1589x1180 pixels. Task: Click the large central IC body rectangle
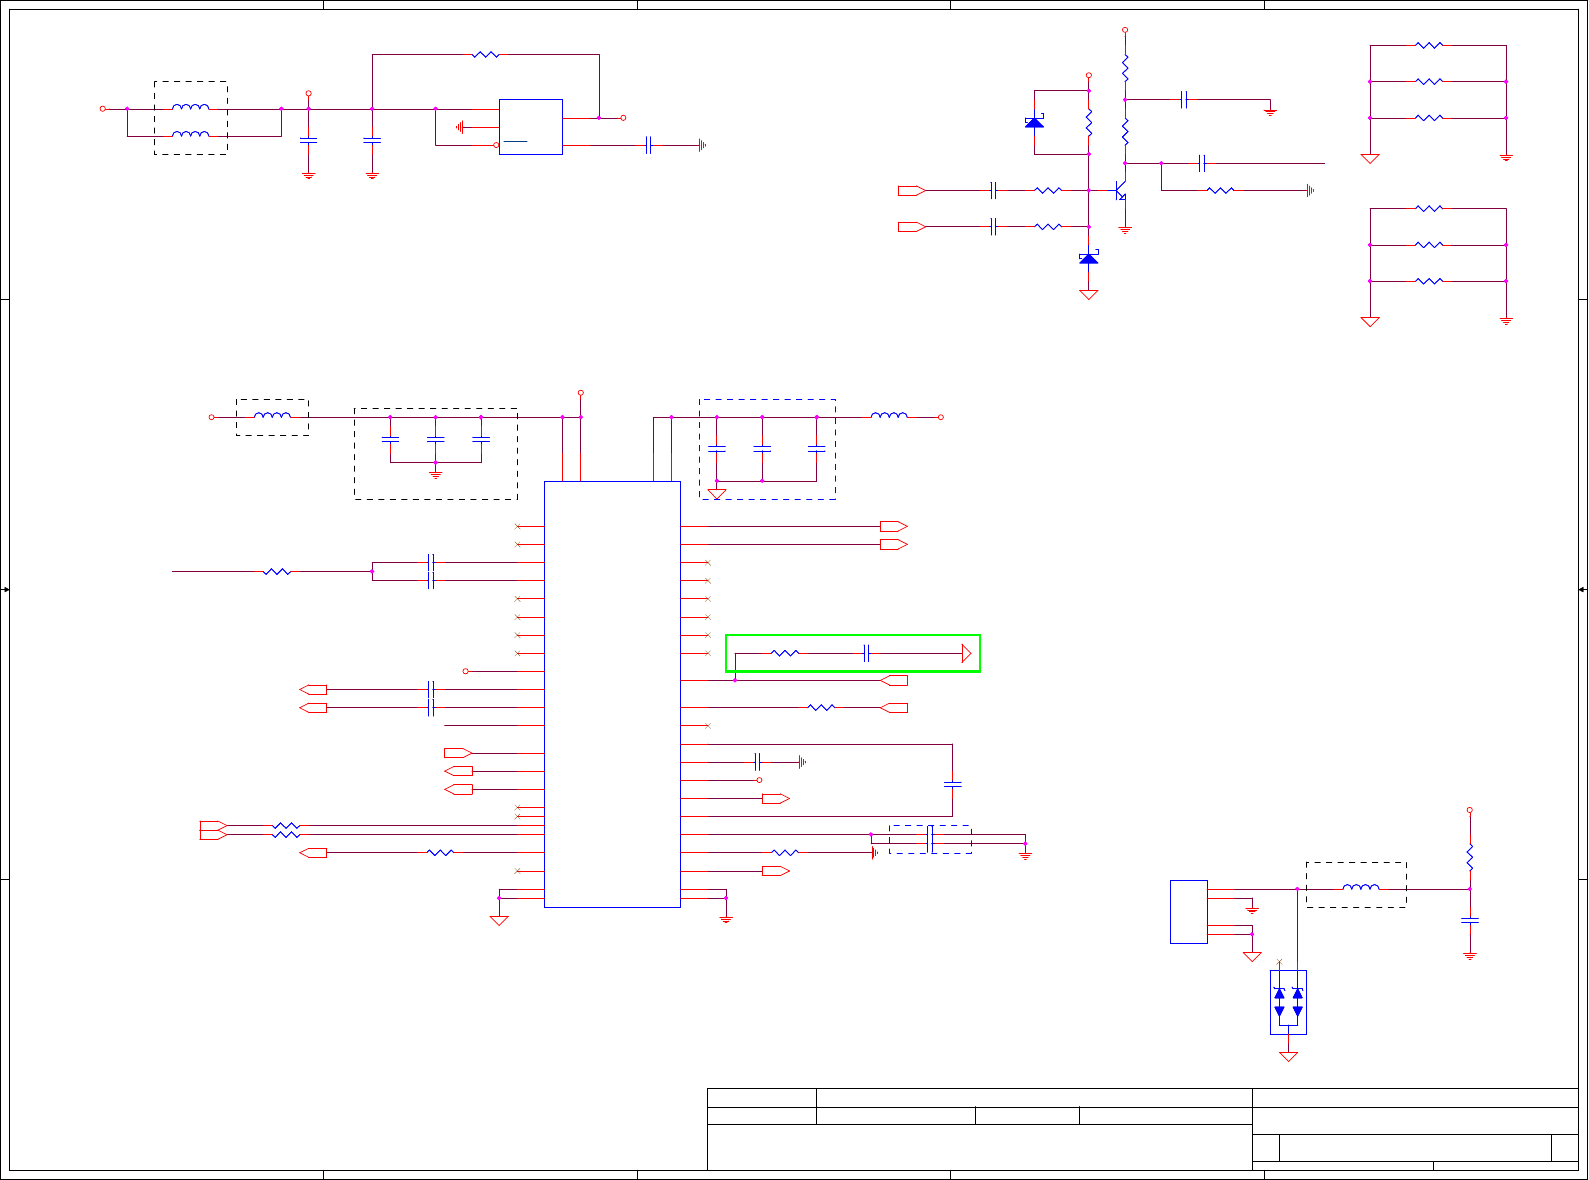[612, 694]
